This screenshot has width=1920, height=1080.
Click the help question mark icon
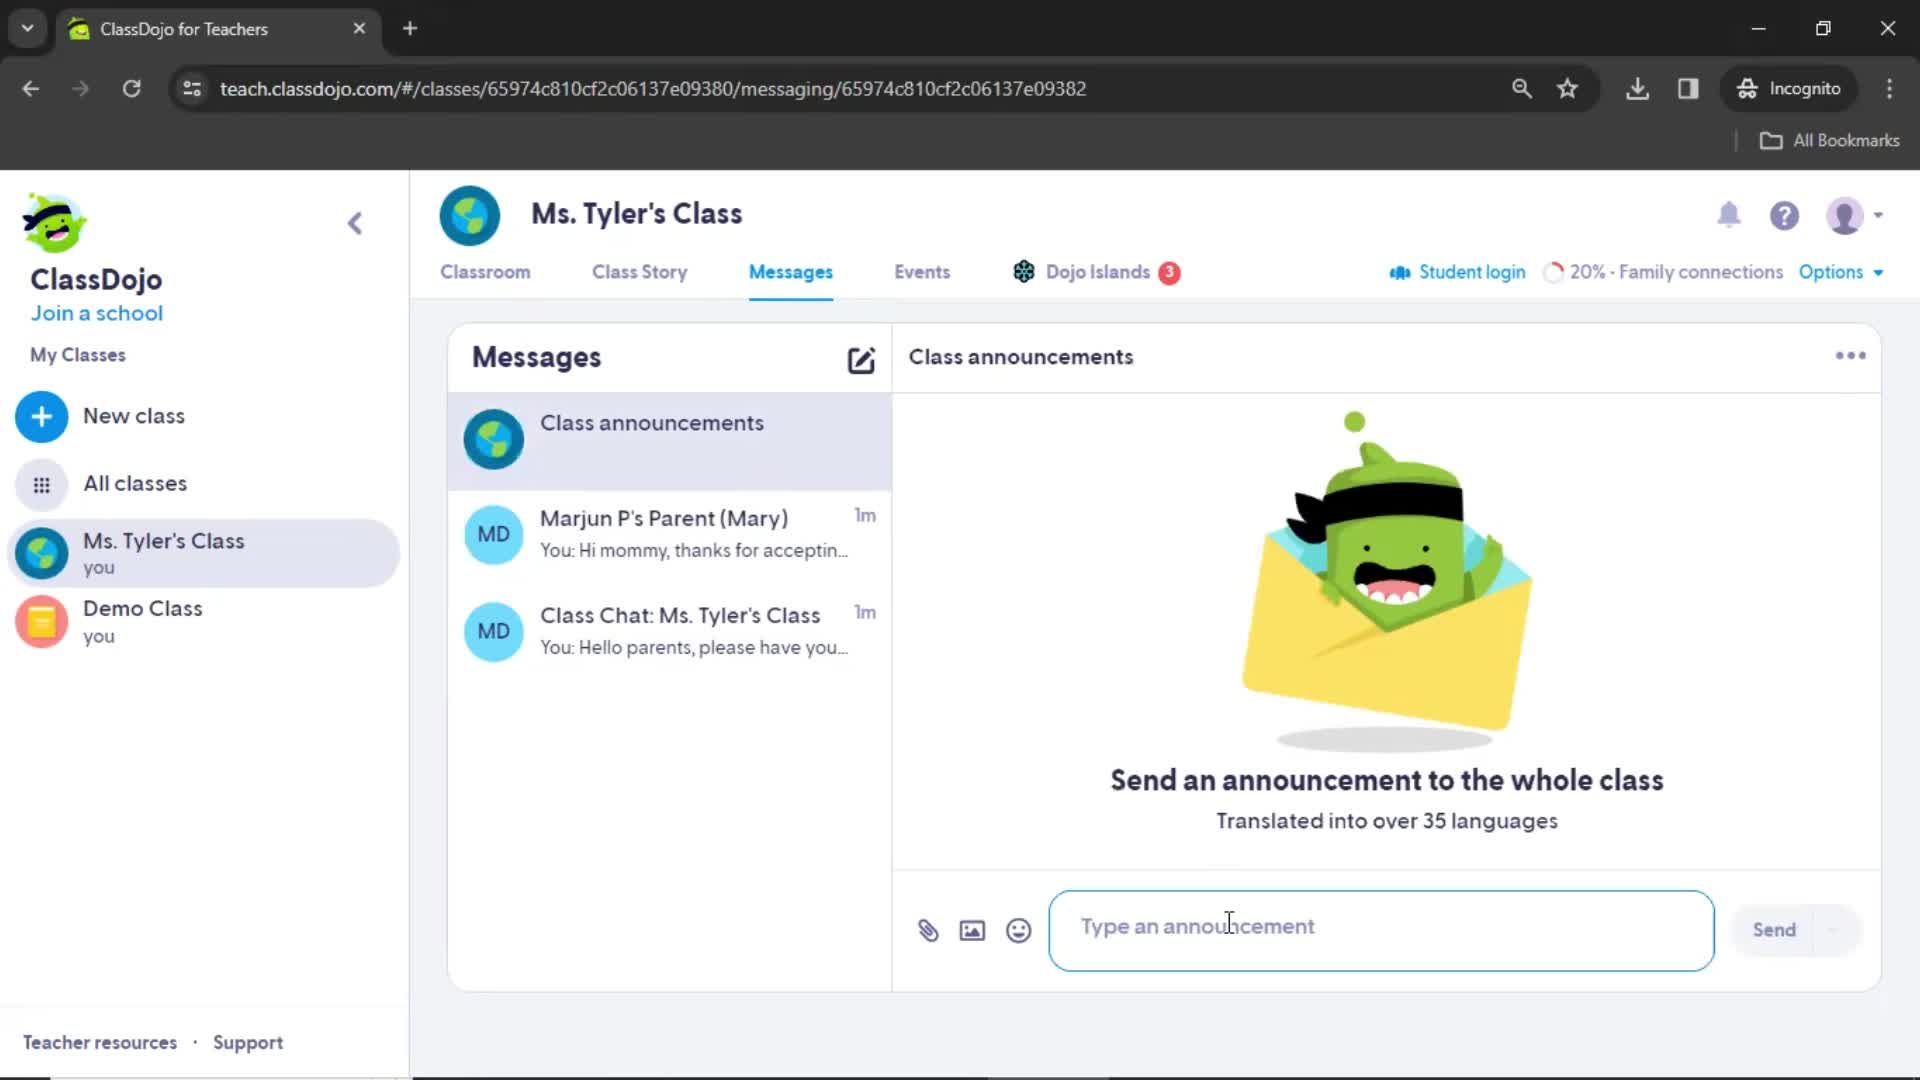[x=1784, y=215]
